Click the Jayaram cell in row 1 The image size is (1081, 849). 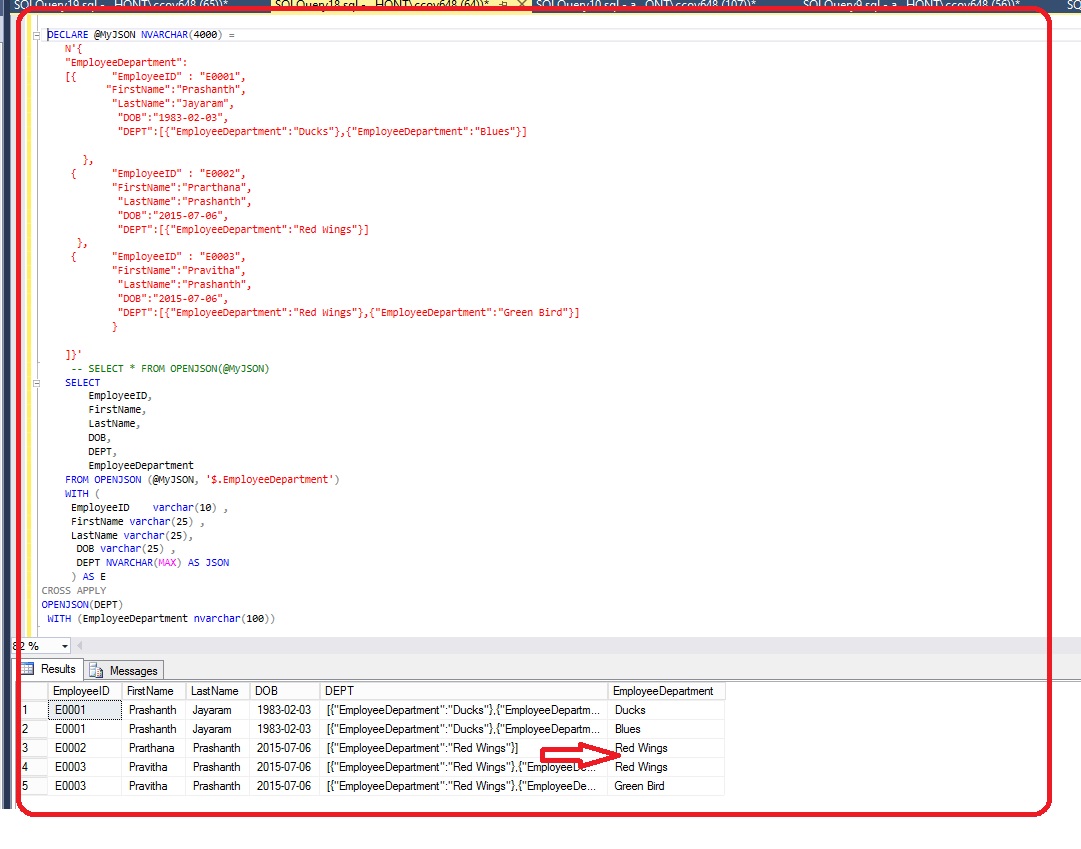(217, 710)
